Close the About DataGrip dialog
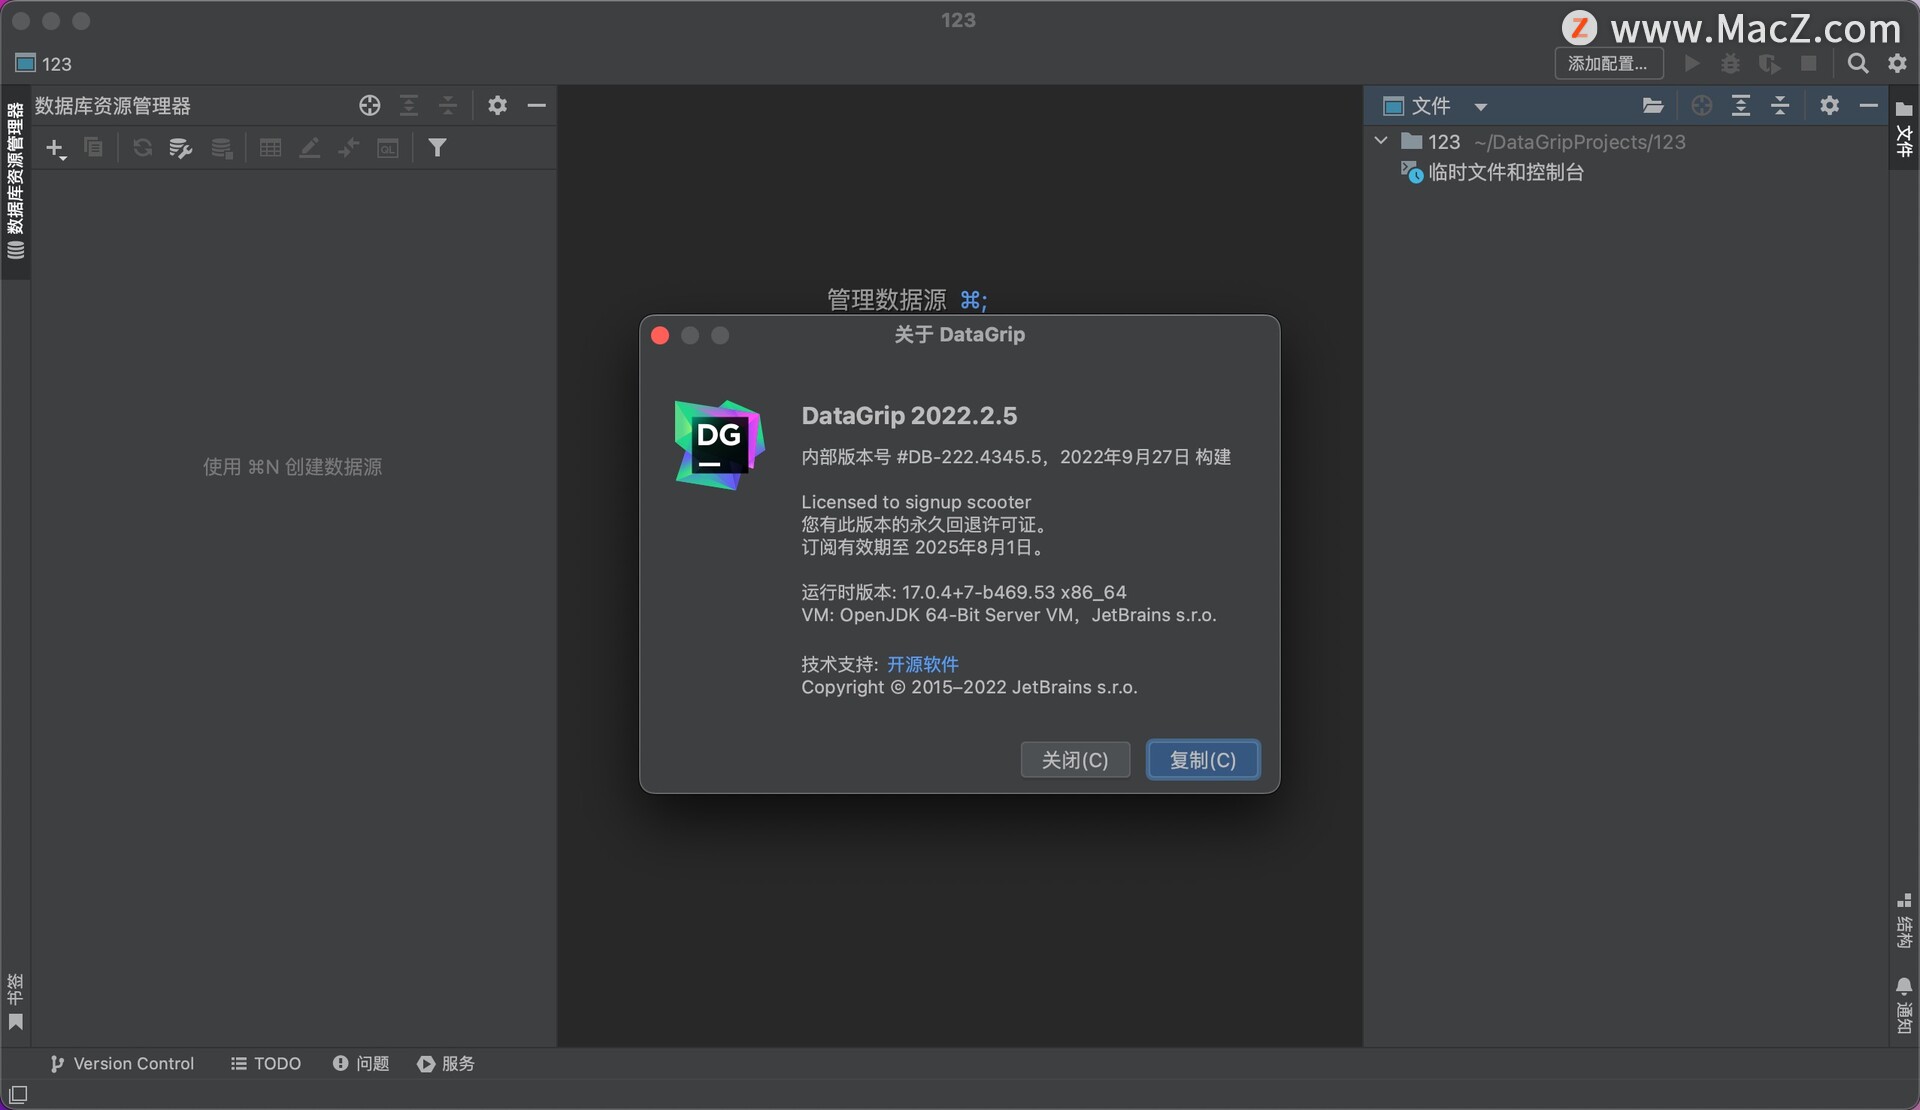The image size is (1920, 1110). (660, 335)
